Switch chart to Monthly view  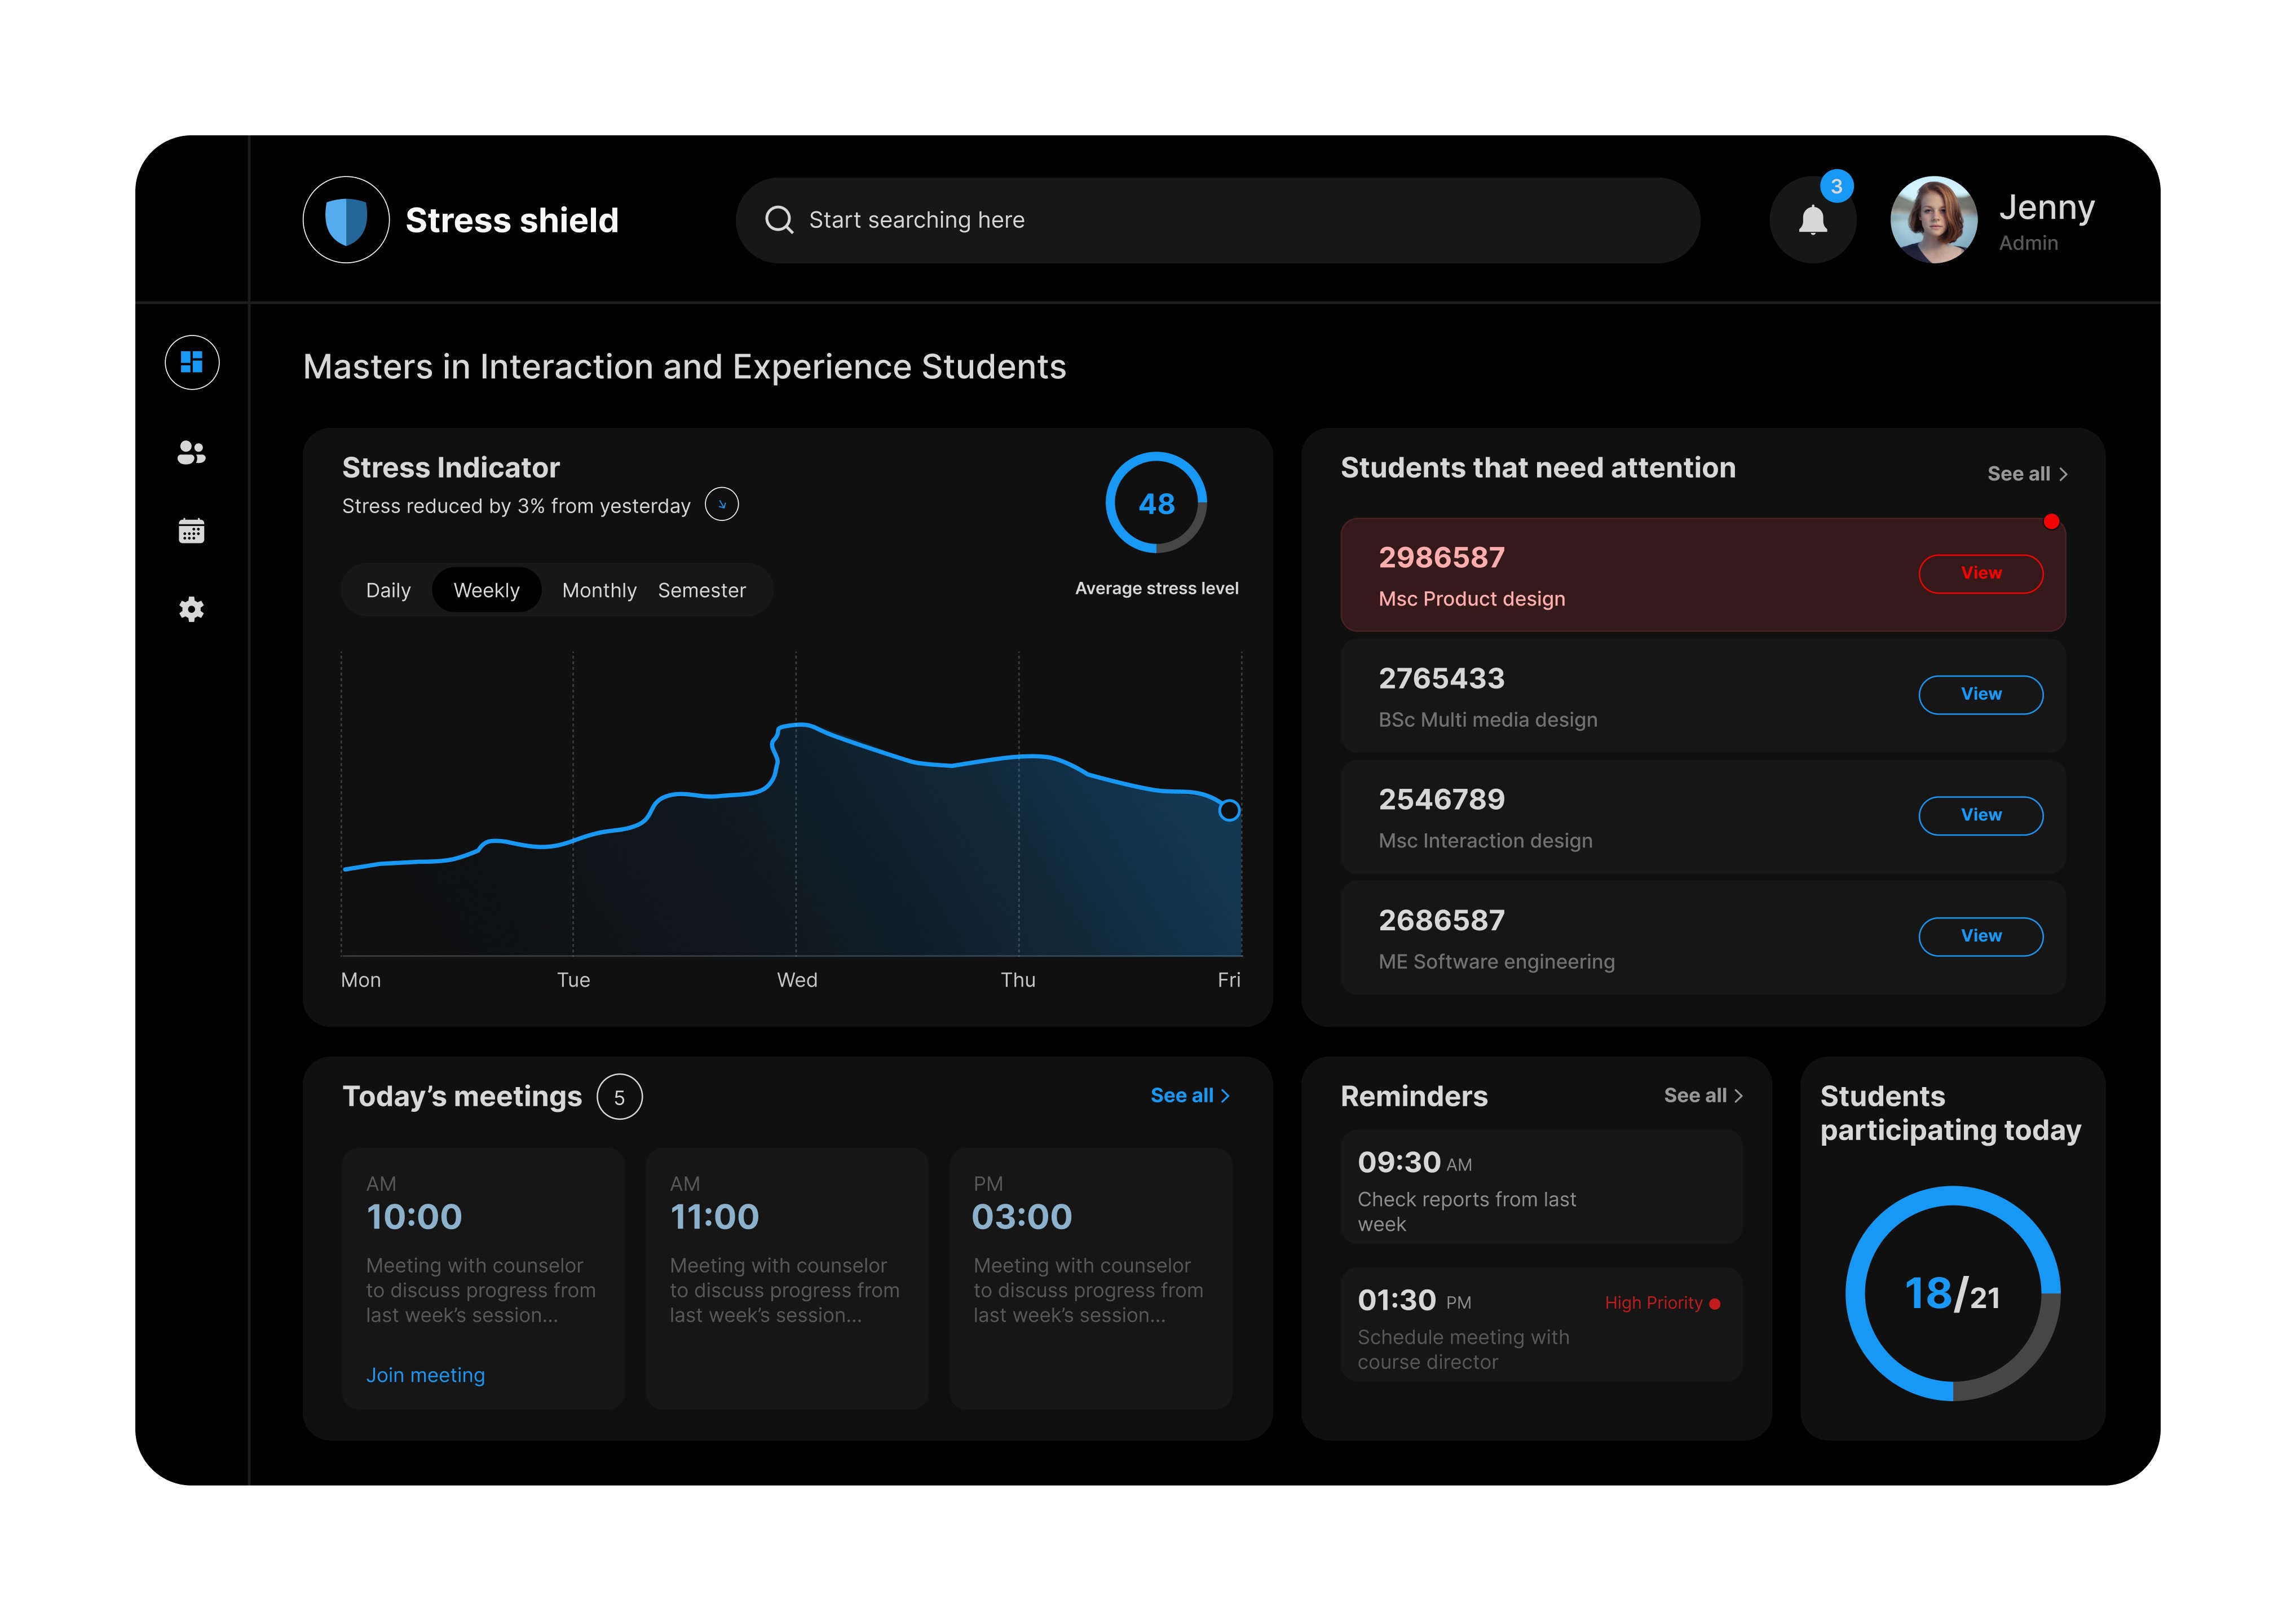pos(599,590)
